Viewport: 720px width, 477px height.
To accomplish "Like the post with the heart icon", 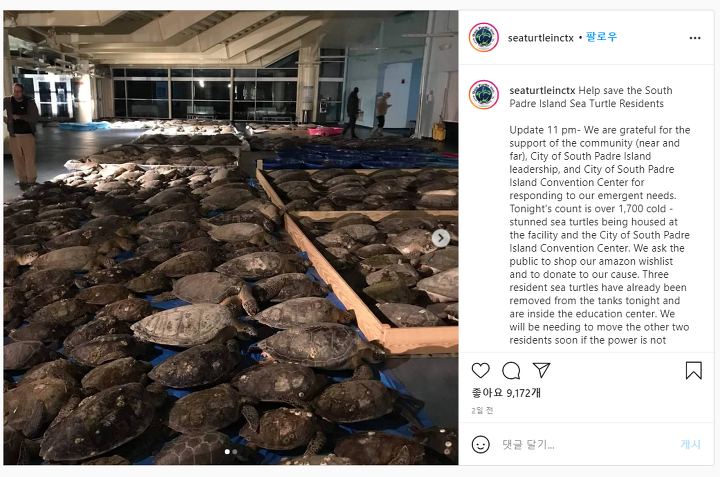I will [480, 370].
